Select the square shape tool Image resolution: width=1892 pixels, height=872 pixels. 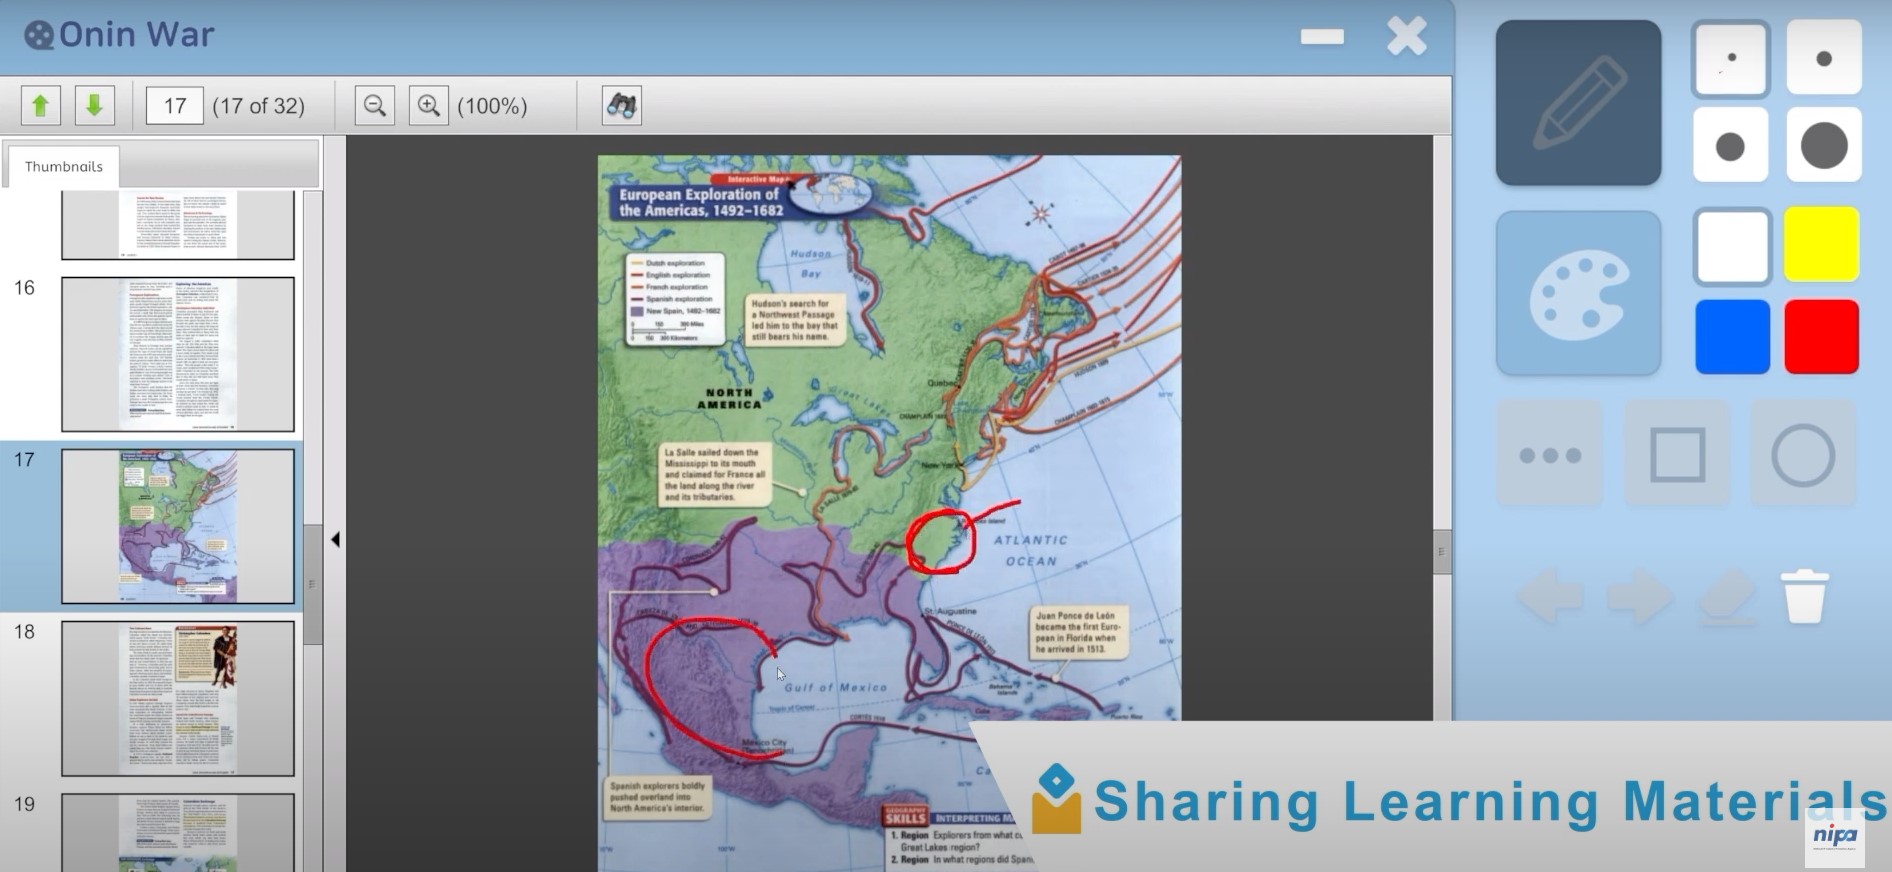[1677, 455]
